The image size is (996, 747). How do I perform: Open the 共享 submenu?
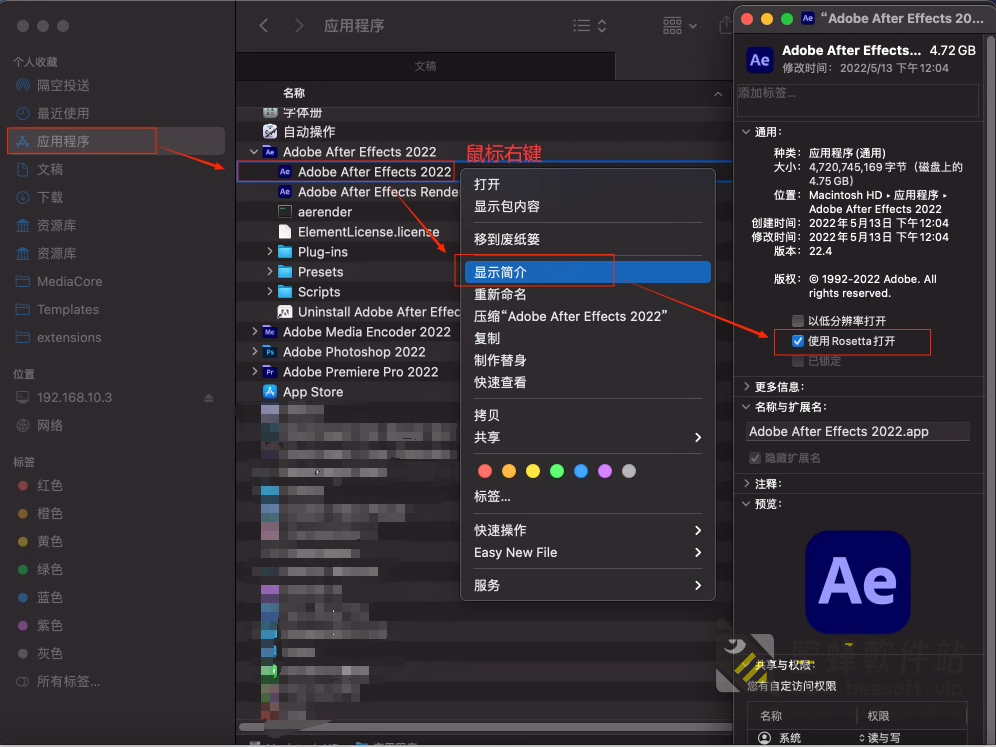588,437
